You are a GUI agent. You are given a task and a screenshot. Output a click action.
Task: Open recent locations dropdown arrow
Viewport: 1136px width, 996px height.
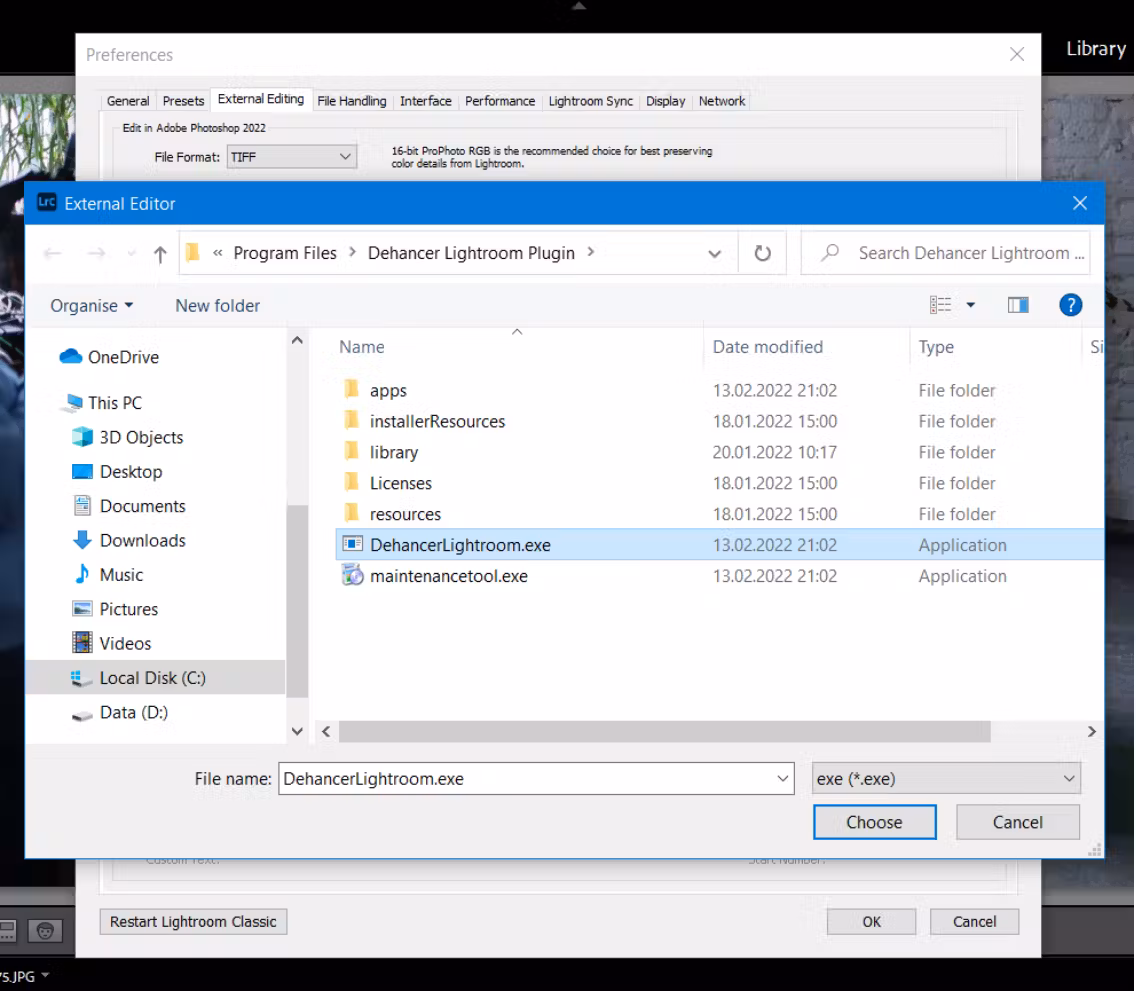tap(131, 254)
